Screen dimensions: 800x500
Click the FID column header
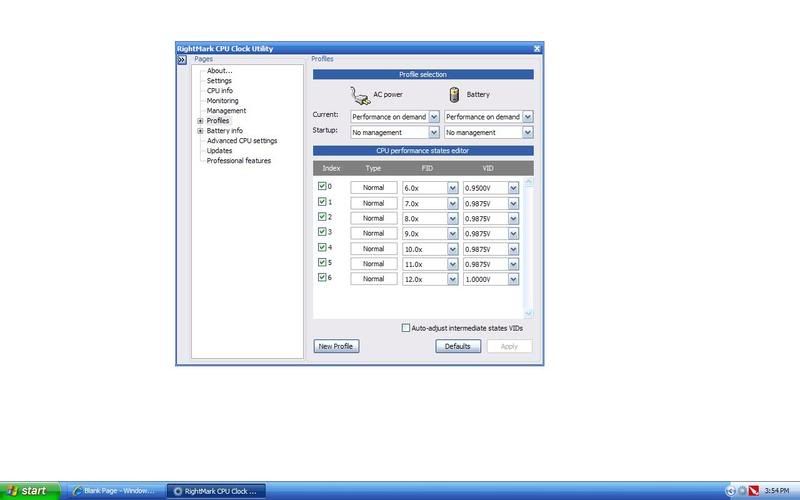tap(427, 168)
